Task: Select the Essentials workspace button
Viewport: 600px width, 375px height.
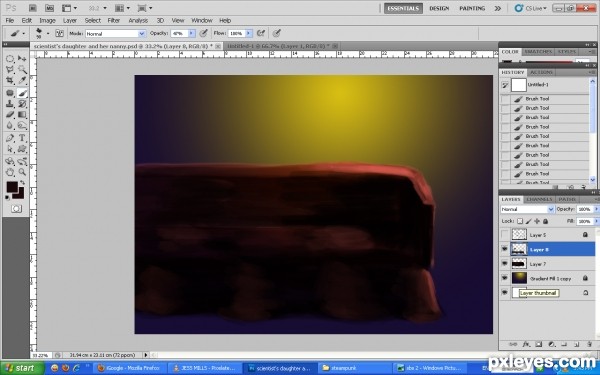Action: tap(403, 8)
